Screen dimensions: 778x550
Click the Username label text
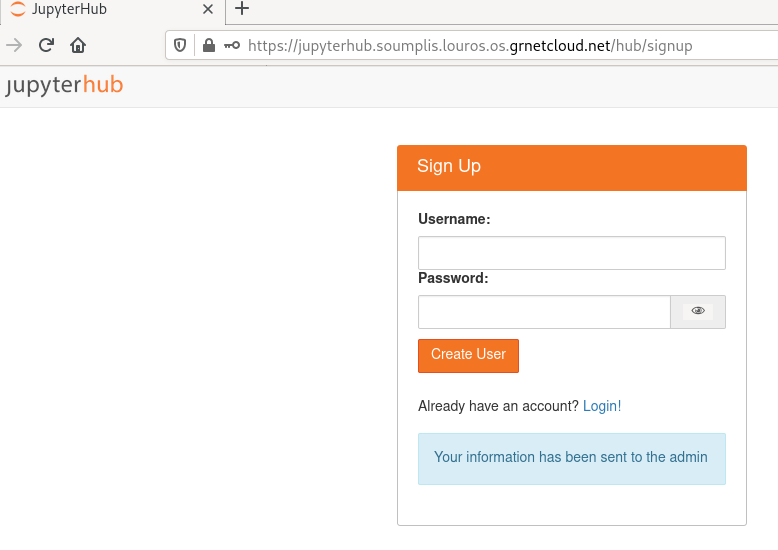point(454,219)
